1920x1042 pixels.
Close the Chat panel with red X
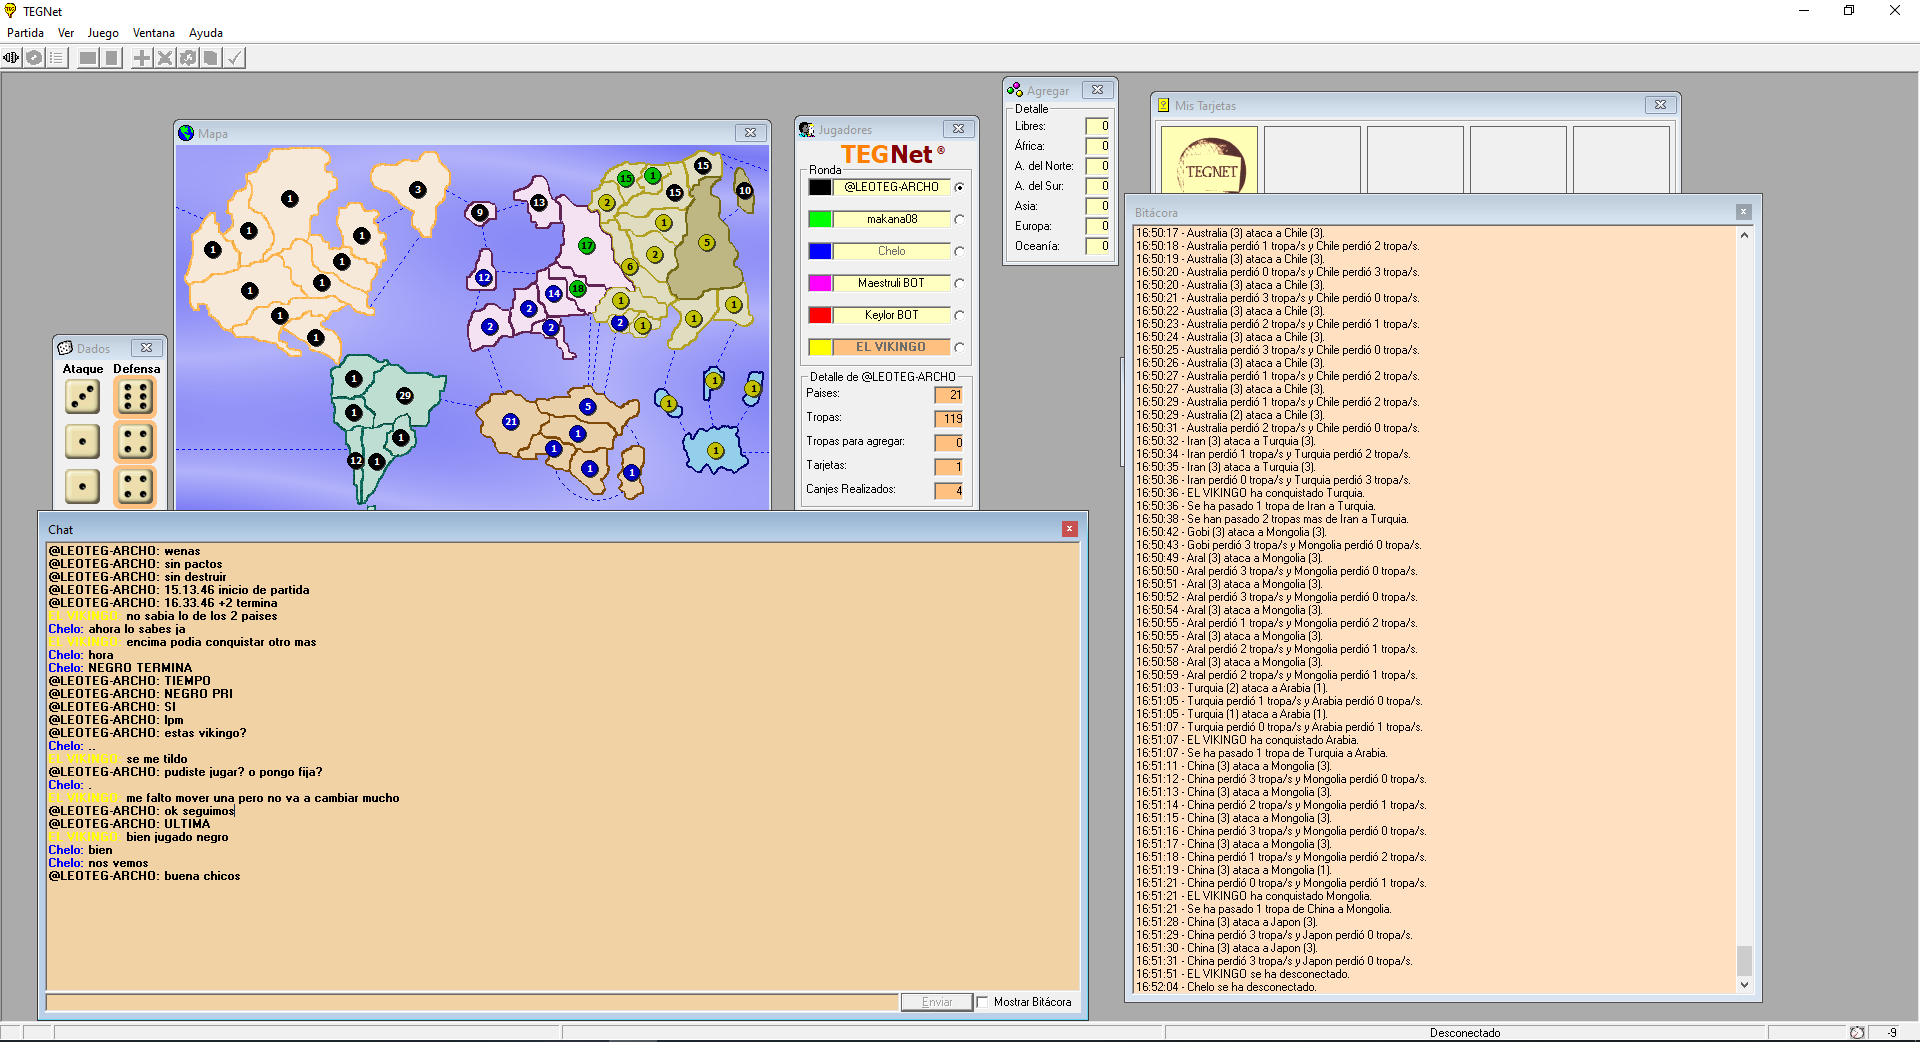click(x=1069, y=529)
